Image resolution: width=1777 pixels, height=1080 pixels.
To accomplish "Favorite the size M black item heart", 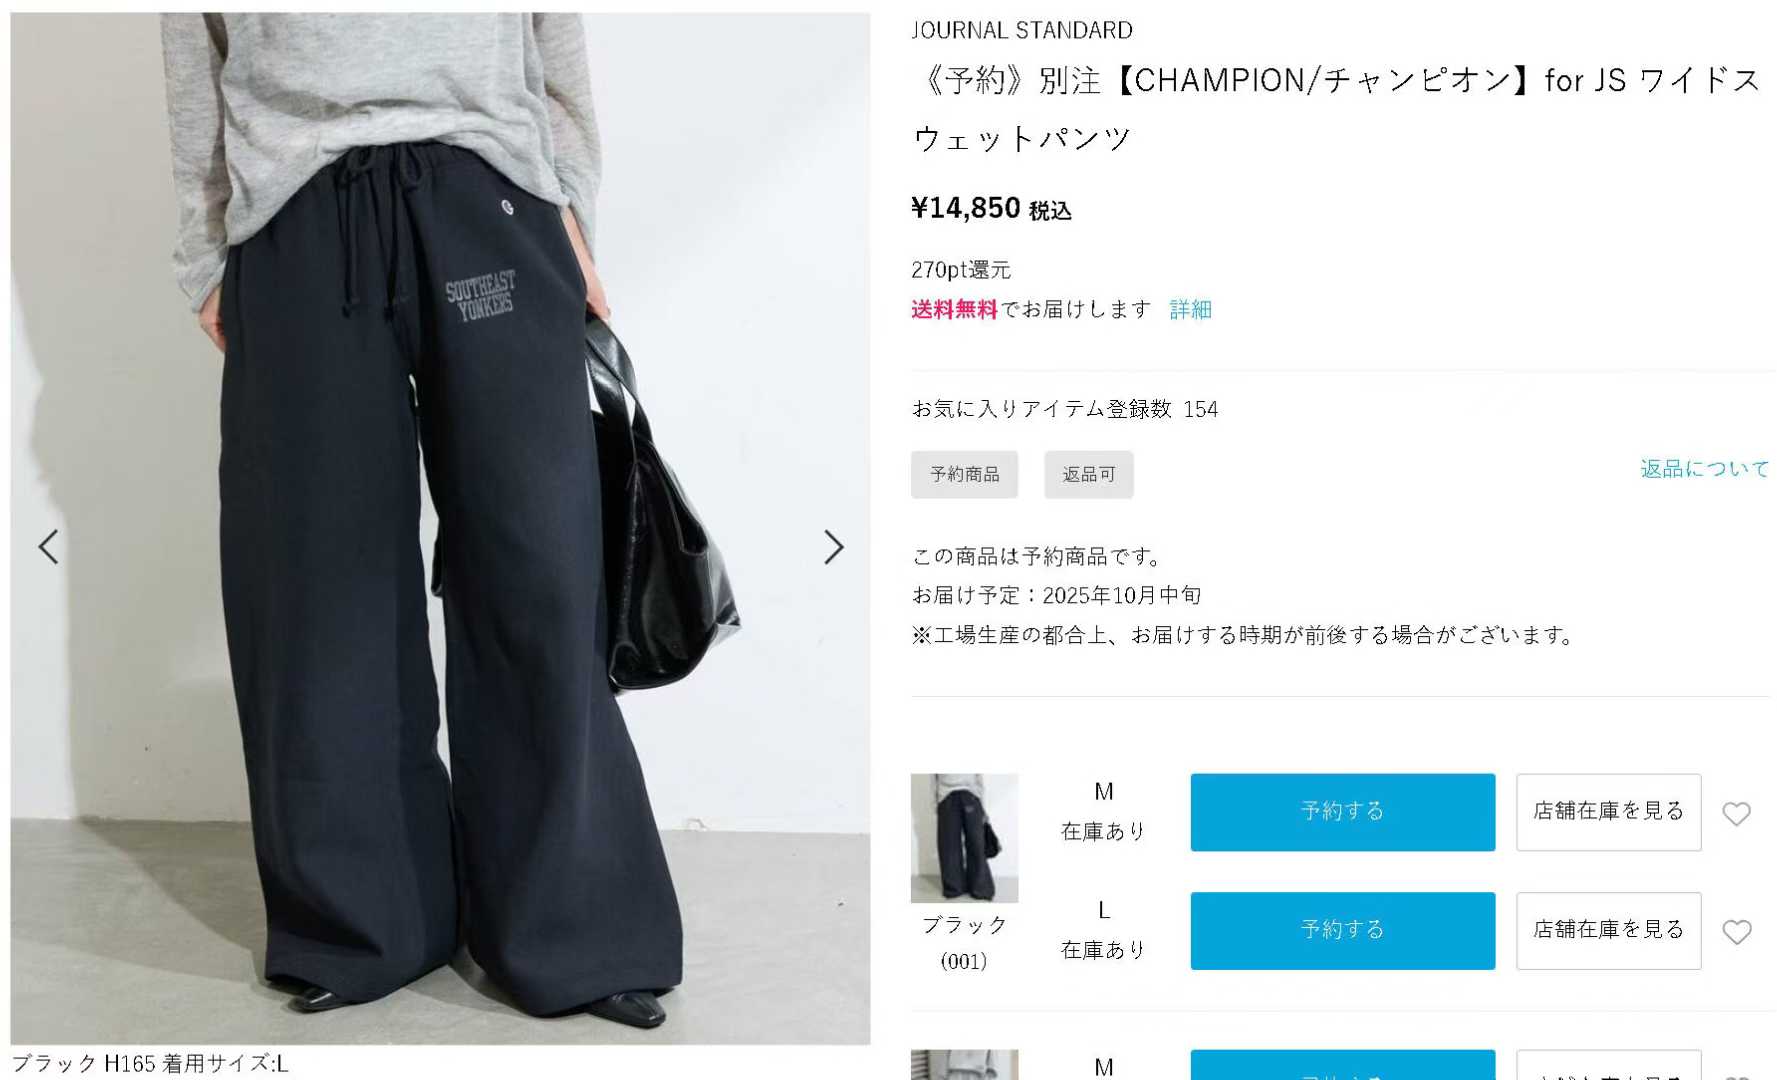I will click(1737, 813).
